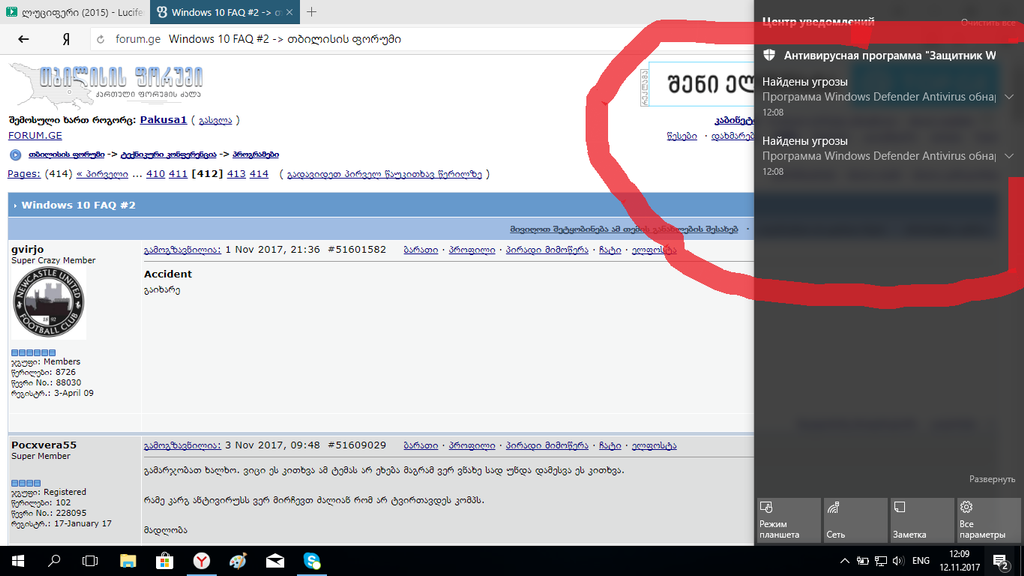Open taskbar search magnifier
Viewport: 1024px width, 576px height.
pos(55,561)
